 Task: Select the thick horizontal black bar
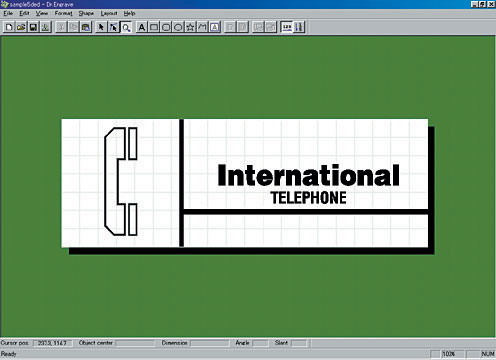306,212
